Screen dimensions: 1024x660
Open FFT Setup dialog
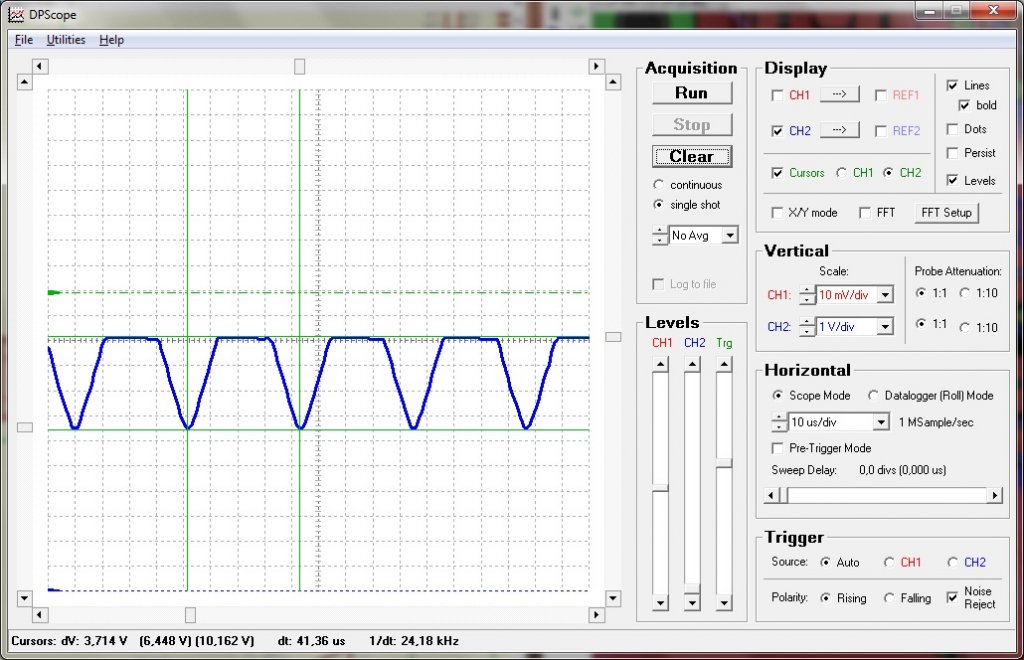point(946,213)
